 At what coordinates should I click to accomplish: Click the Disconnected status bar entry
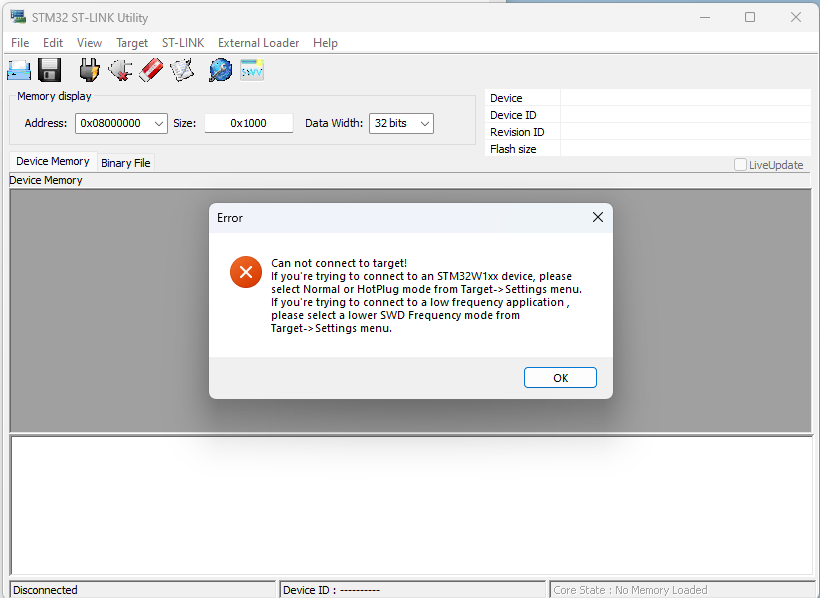point(142,590)
